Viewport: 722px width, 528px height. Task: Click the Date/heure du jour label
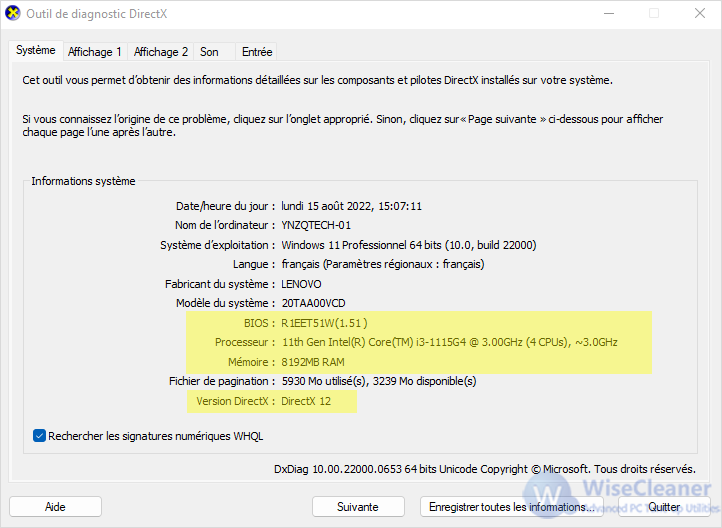225,206
